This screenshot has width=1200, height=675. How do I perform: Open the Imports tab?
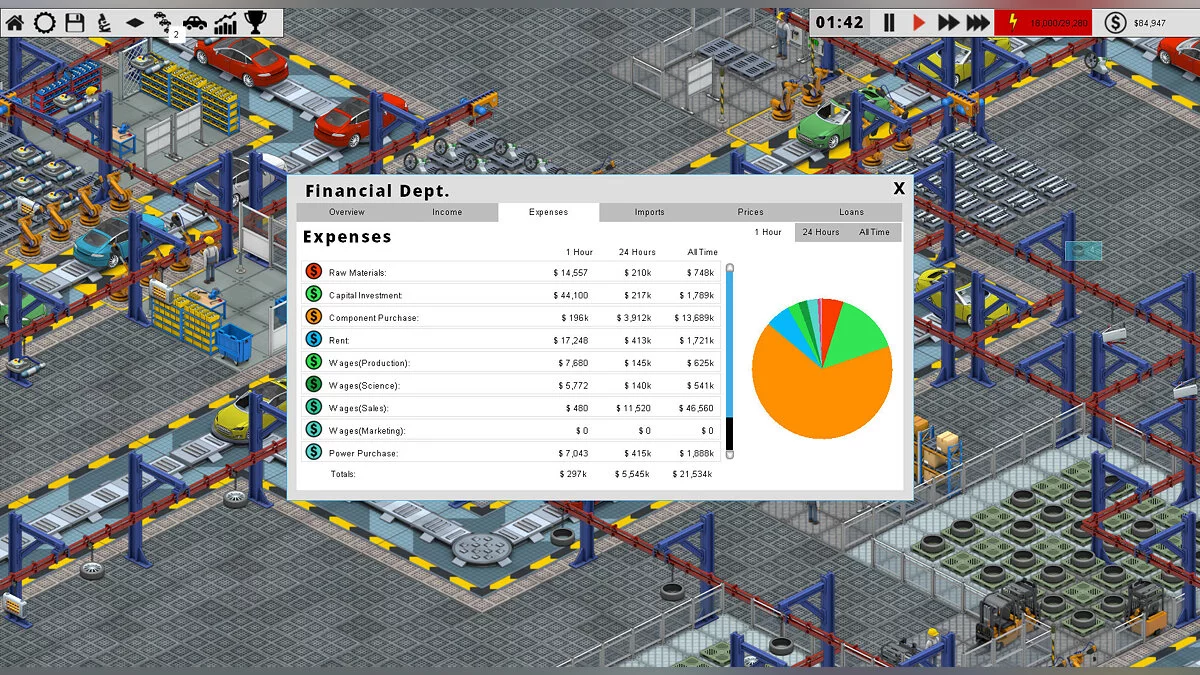coord(649,212)
